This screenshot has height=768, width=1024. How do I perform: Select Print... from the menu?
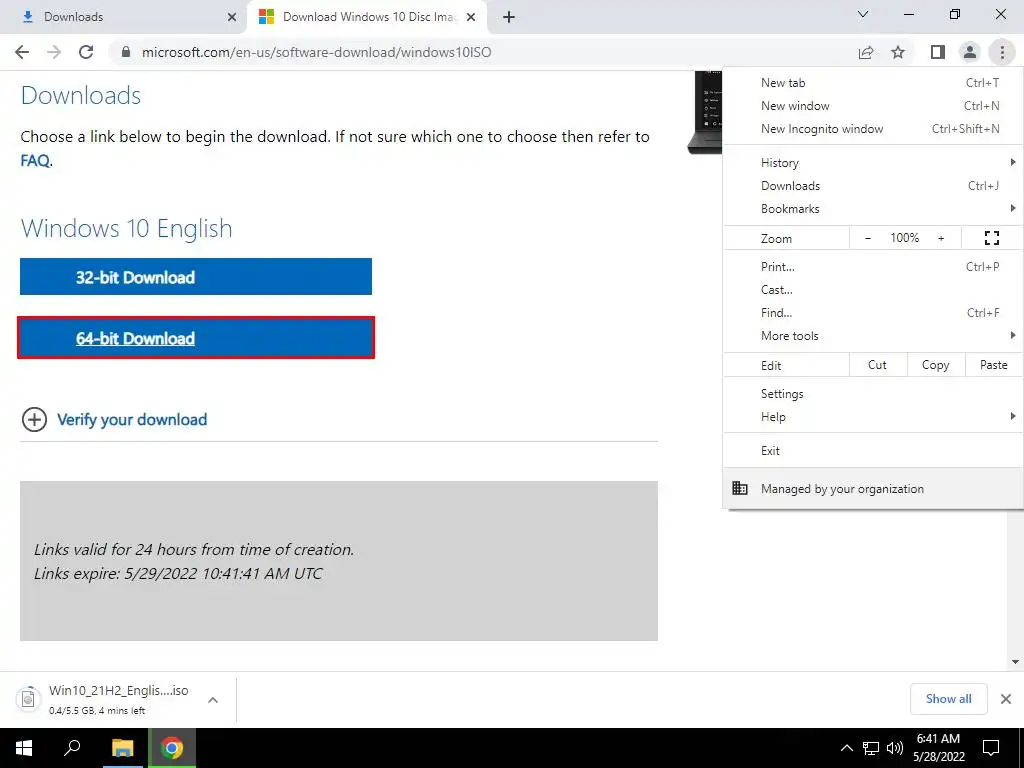[873, 266]
